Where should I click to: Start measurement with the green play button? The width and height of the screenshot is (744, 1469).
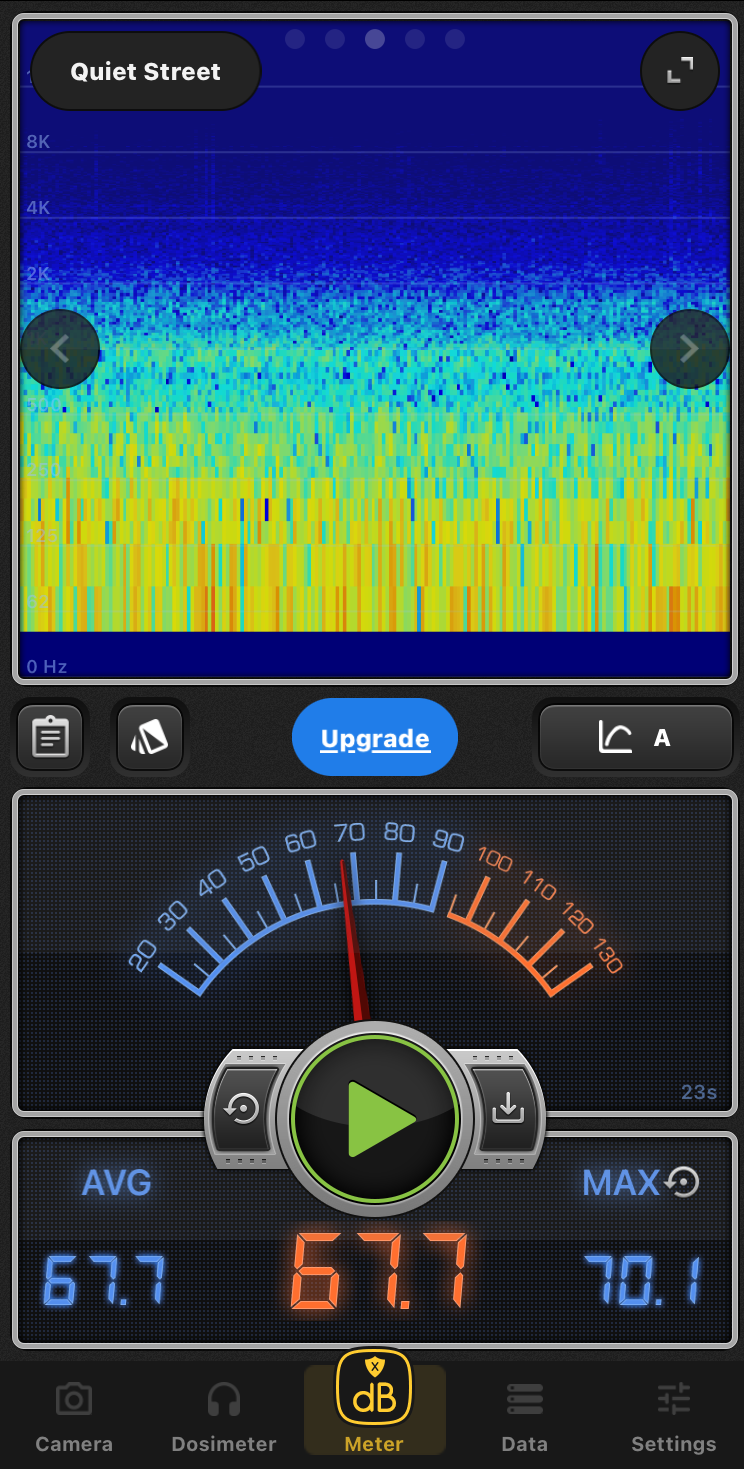click(x=375, y=1118)
